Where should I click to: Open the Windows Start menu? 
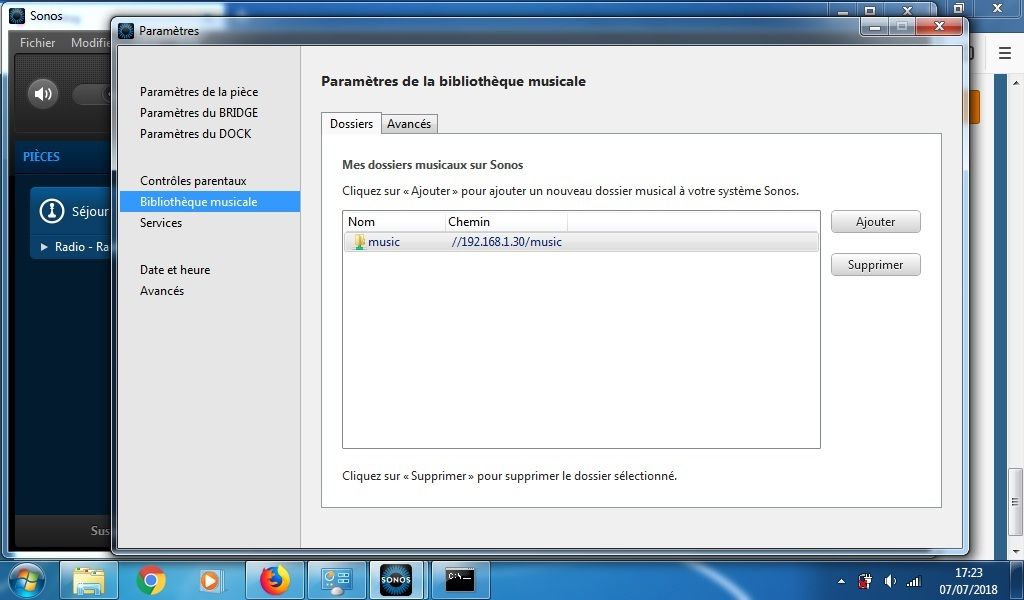[27, 580]
